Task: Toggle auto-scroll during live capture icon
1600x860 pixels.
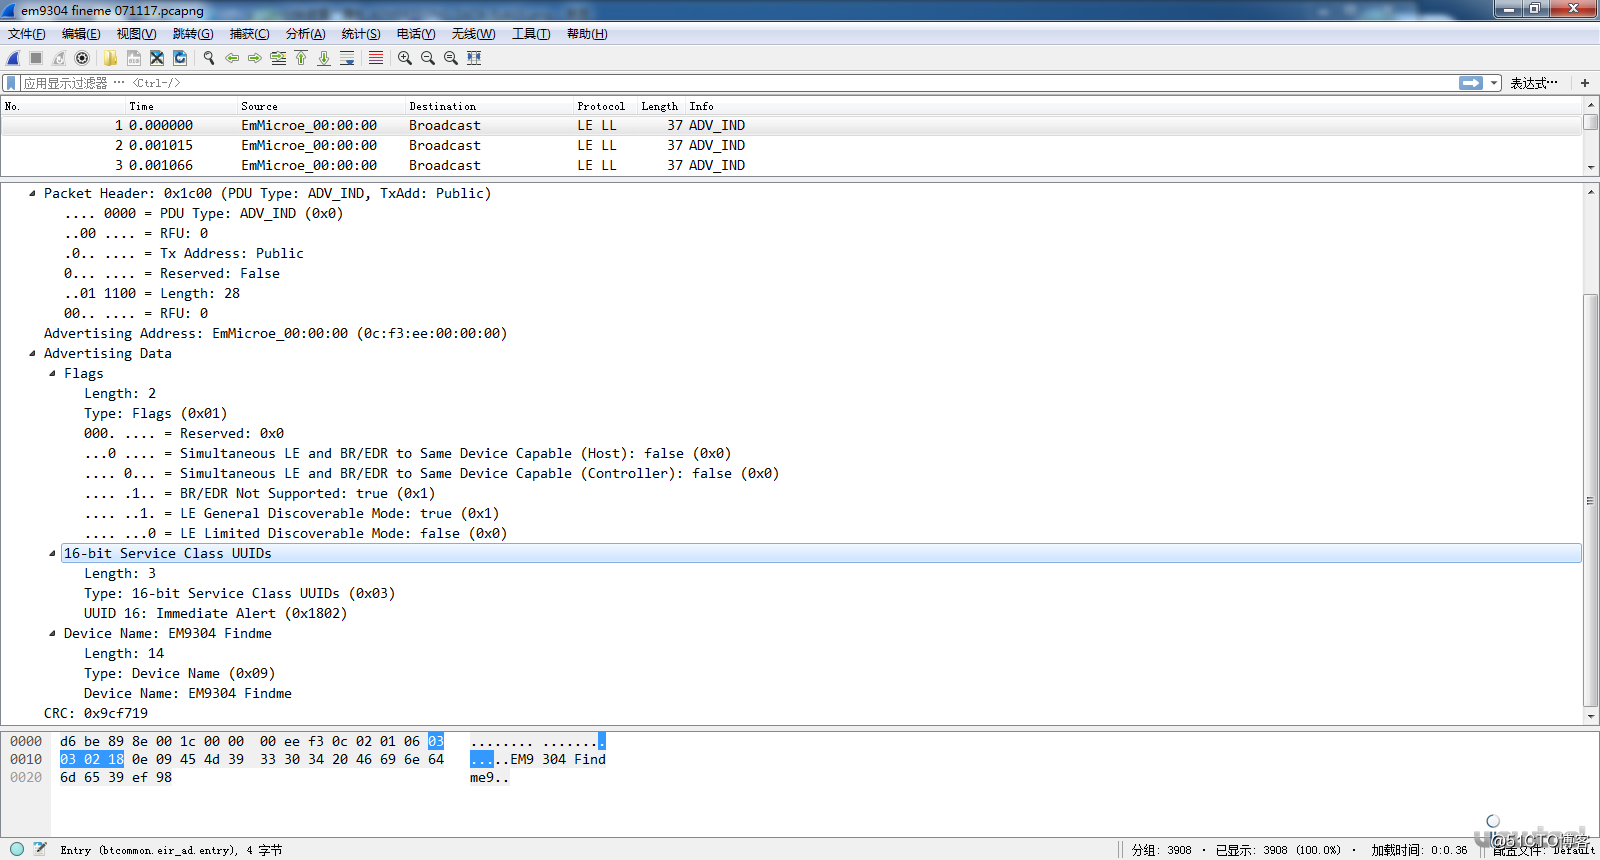Action: click(347, 58)
